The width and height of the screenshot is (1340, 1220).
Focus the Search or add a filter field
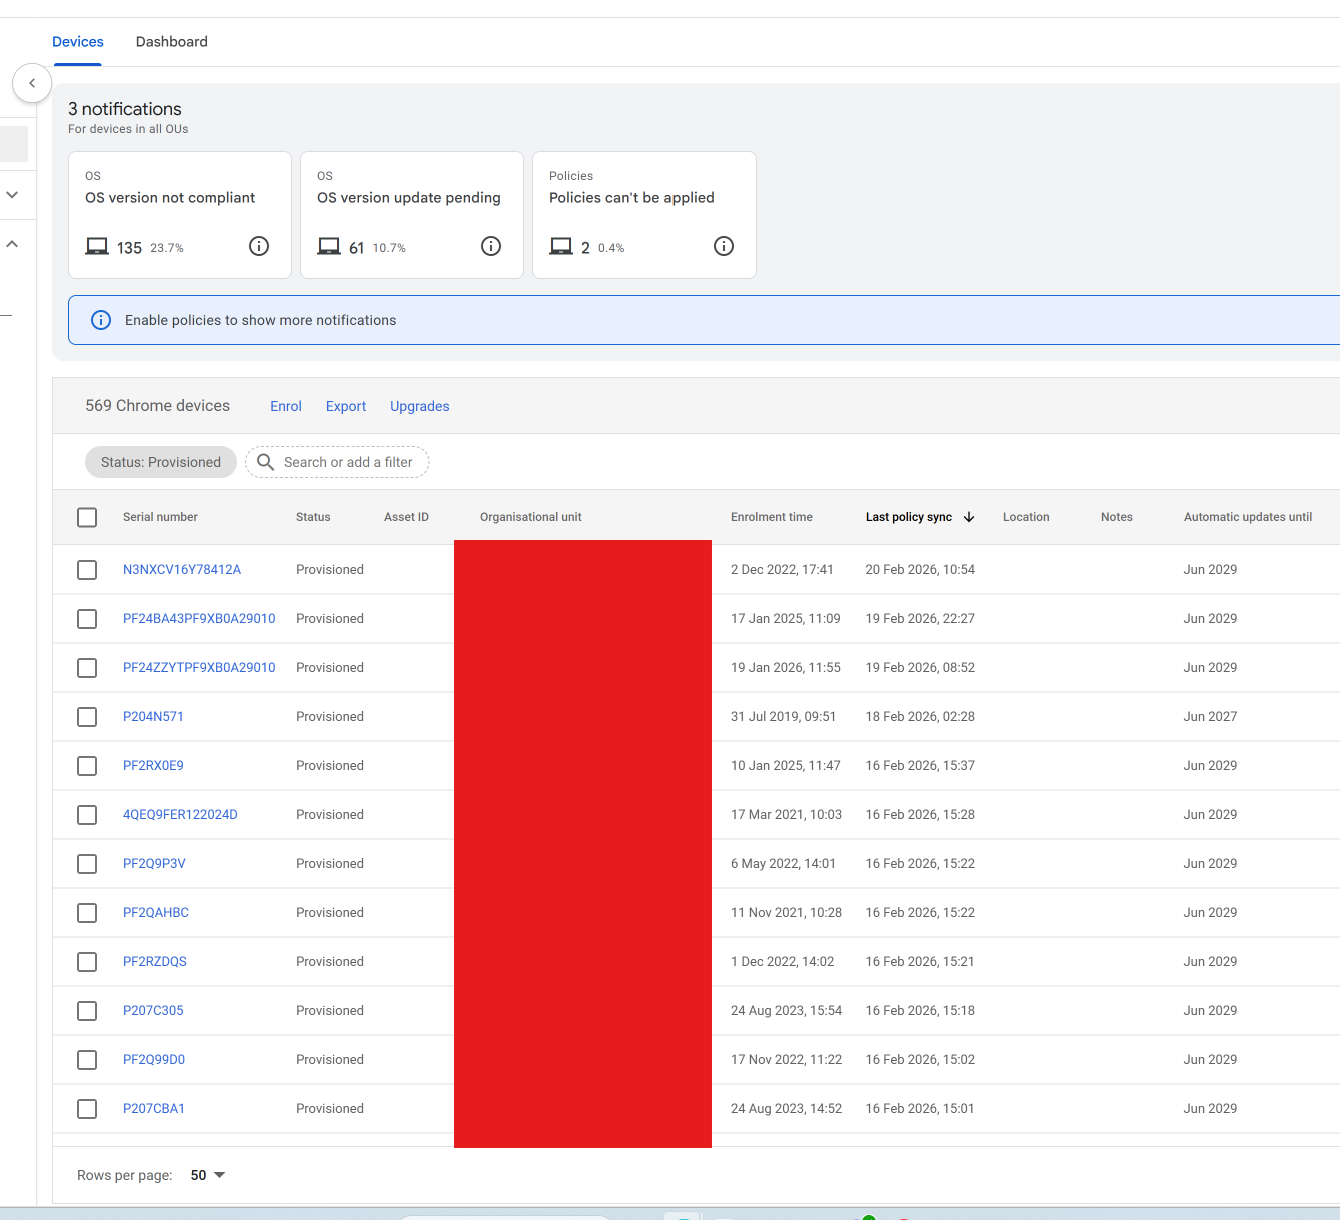pos(348,462)
